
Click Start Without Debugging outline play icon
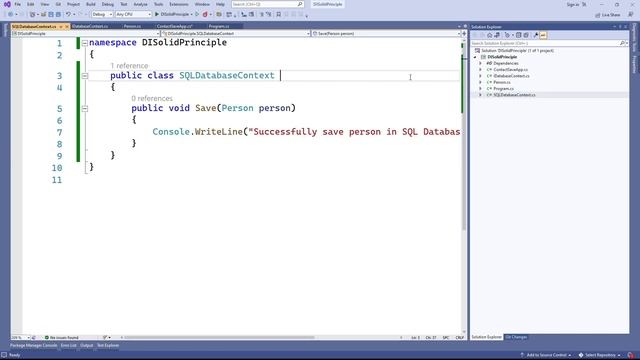click(x=197, y=14)
